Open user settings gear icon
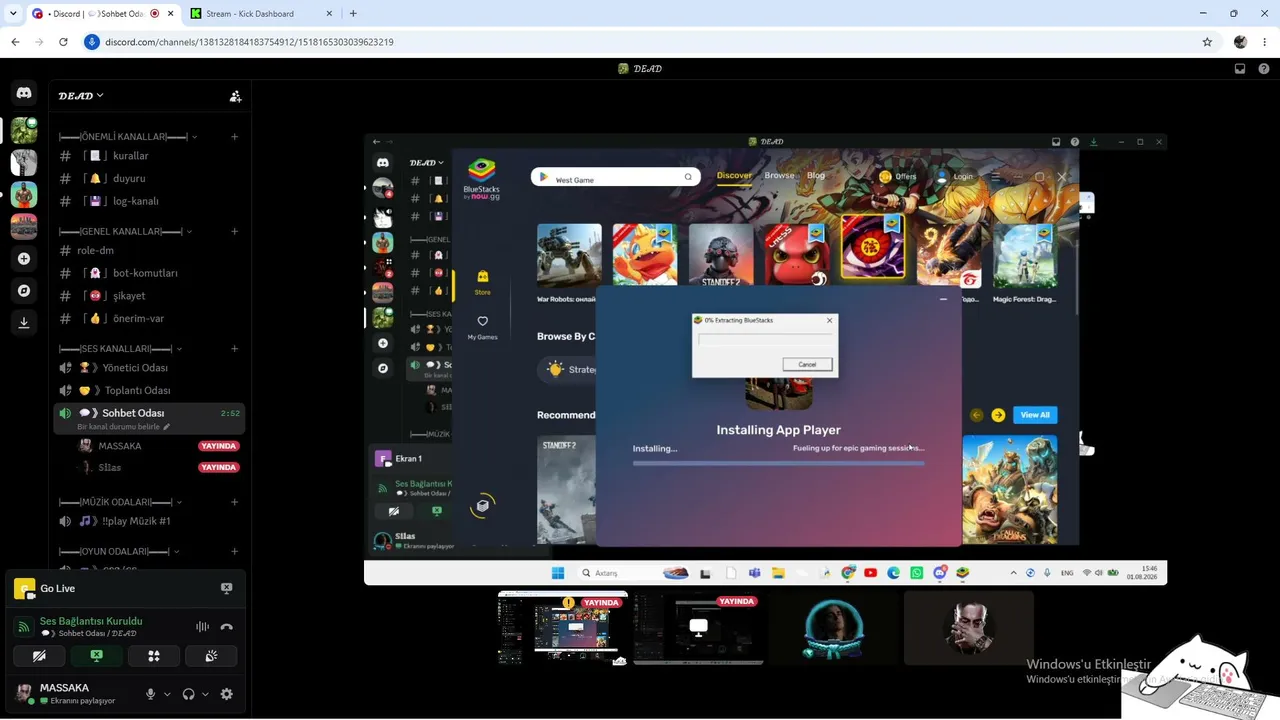The image size is (1280, 720). (x=227, y=694)
